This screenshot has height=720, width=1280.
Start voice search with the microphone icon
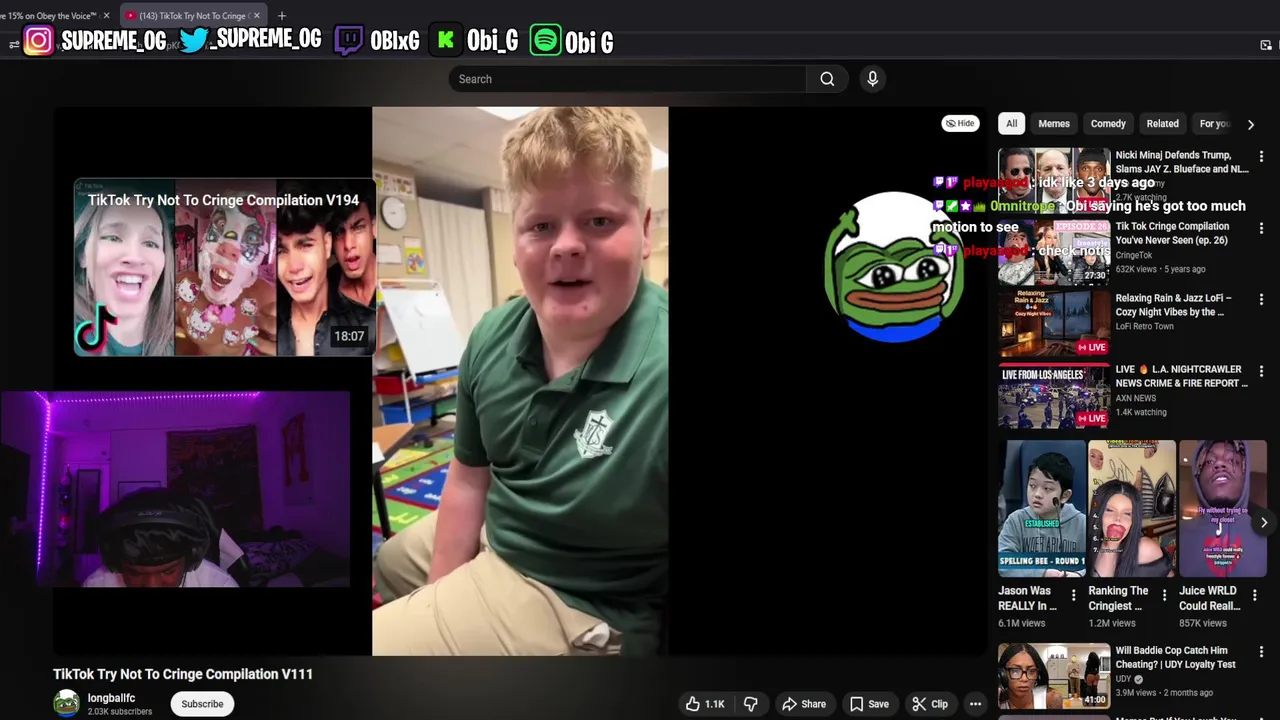coord(872,79)
